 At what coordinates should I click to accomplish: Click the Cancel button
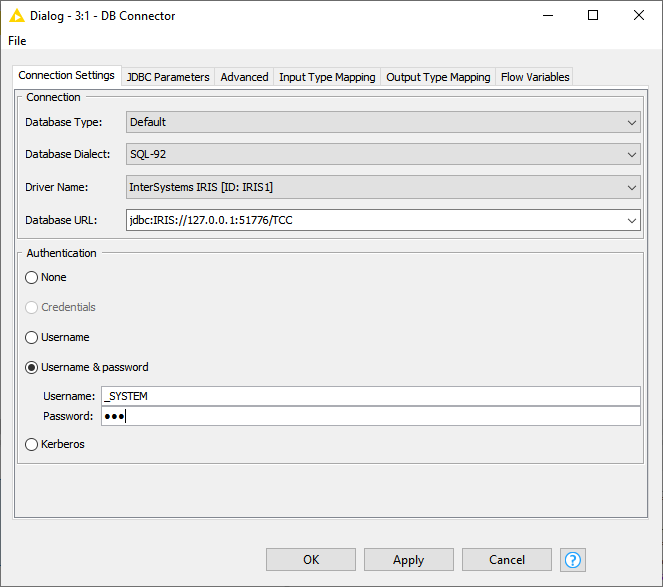(x=507, y=560)
